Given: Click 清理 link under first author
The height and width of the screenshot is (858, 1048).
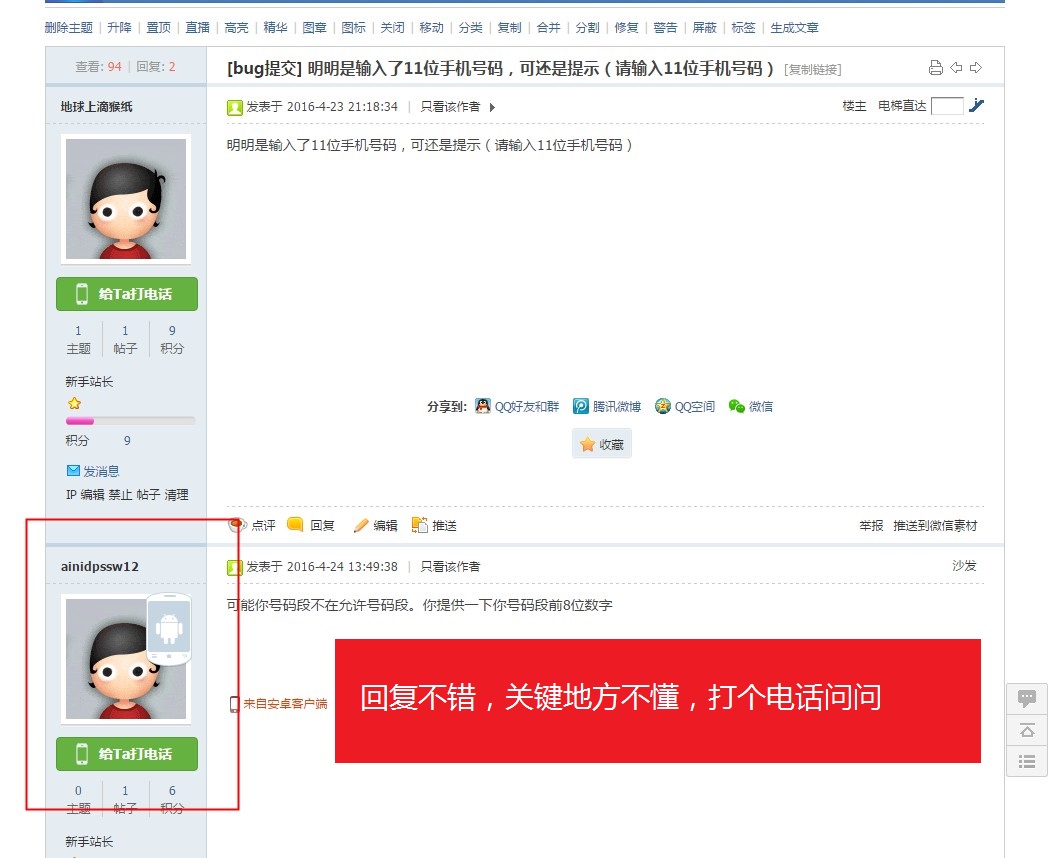Looking at the screenshot, I should 176,494.
